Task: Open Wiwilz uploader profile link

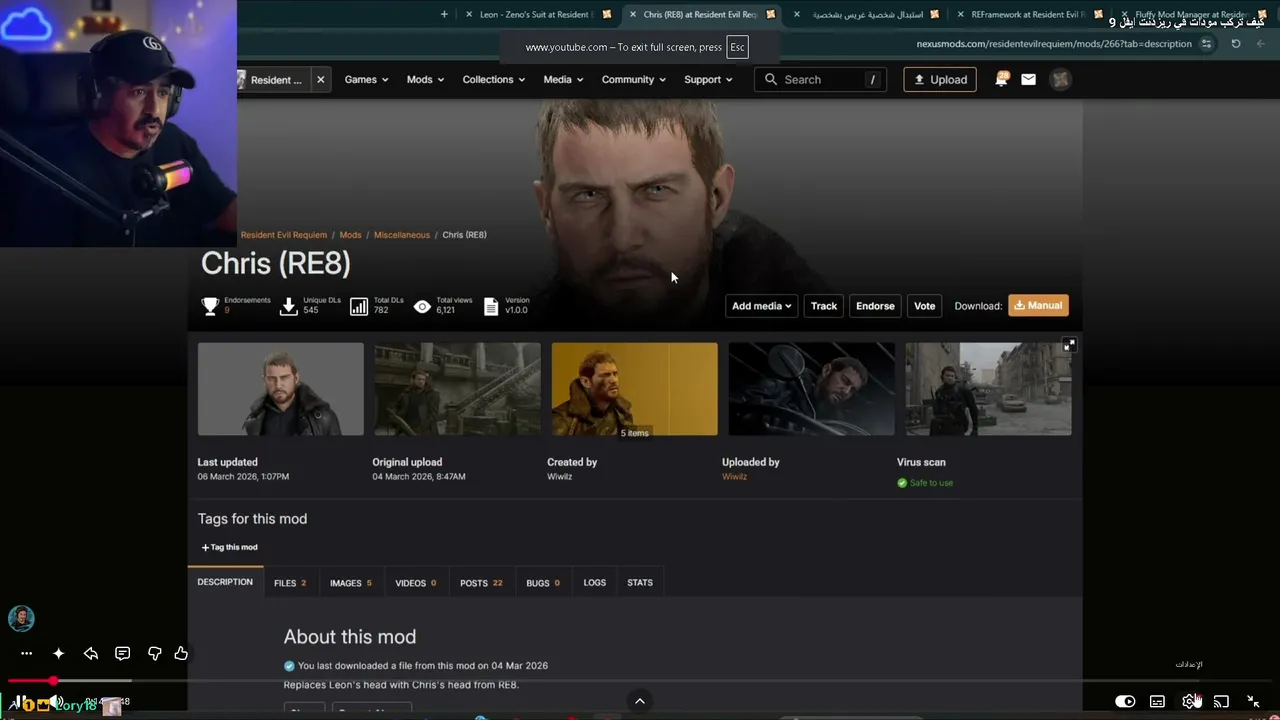Action: click(734, 477)
